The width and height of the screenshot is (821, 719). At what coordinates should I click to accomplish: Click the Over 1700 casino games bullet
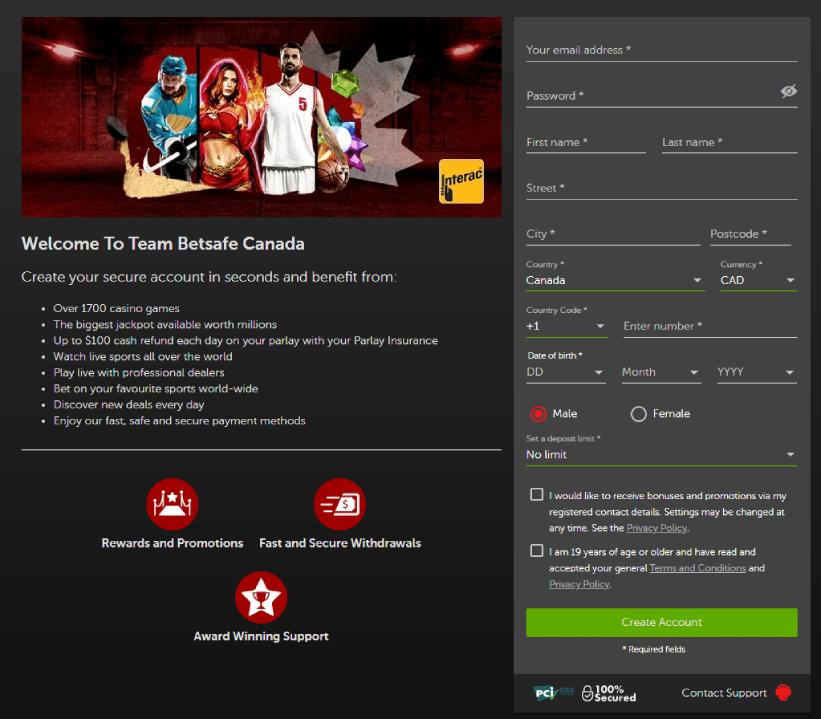116,308
